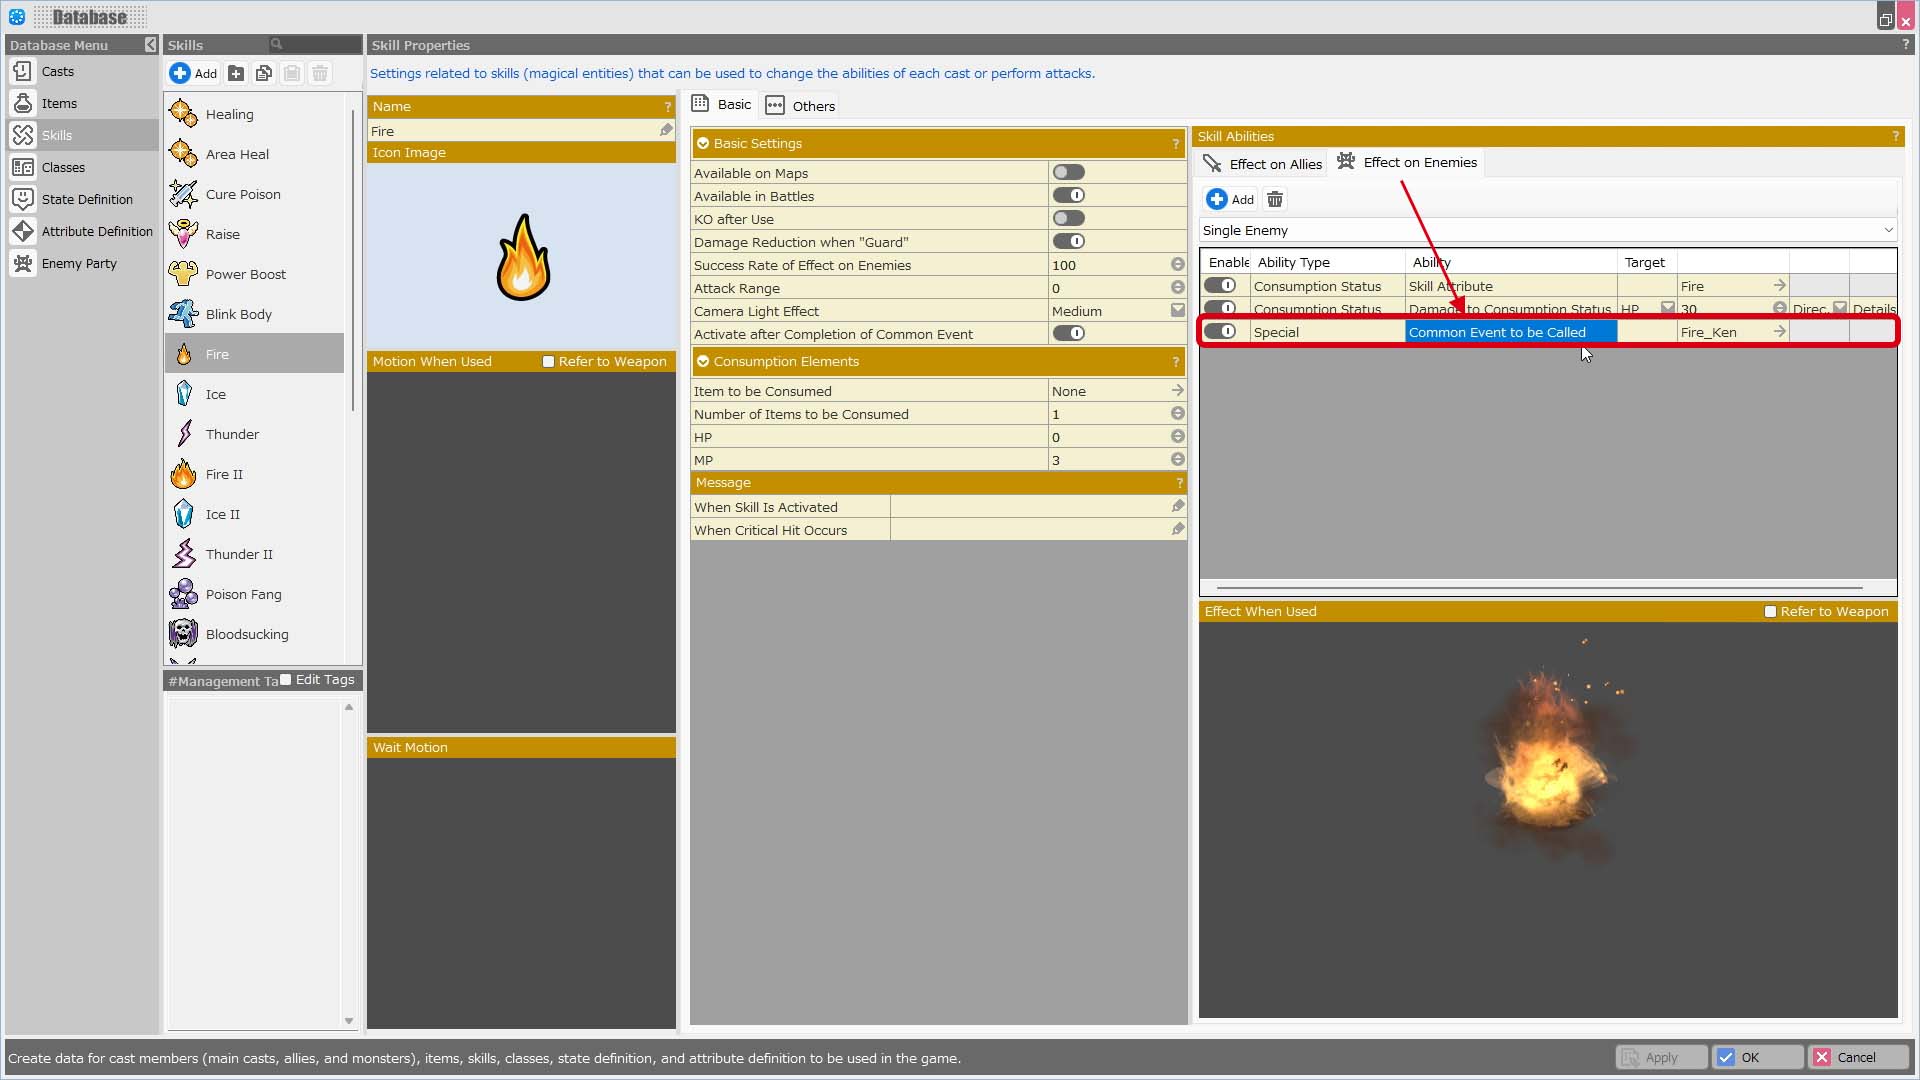Open State Definition section
The image size is (1920, 1080).
pyautogui.click(x=82, y=199)
